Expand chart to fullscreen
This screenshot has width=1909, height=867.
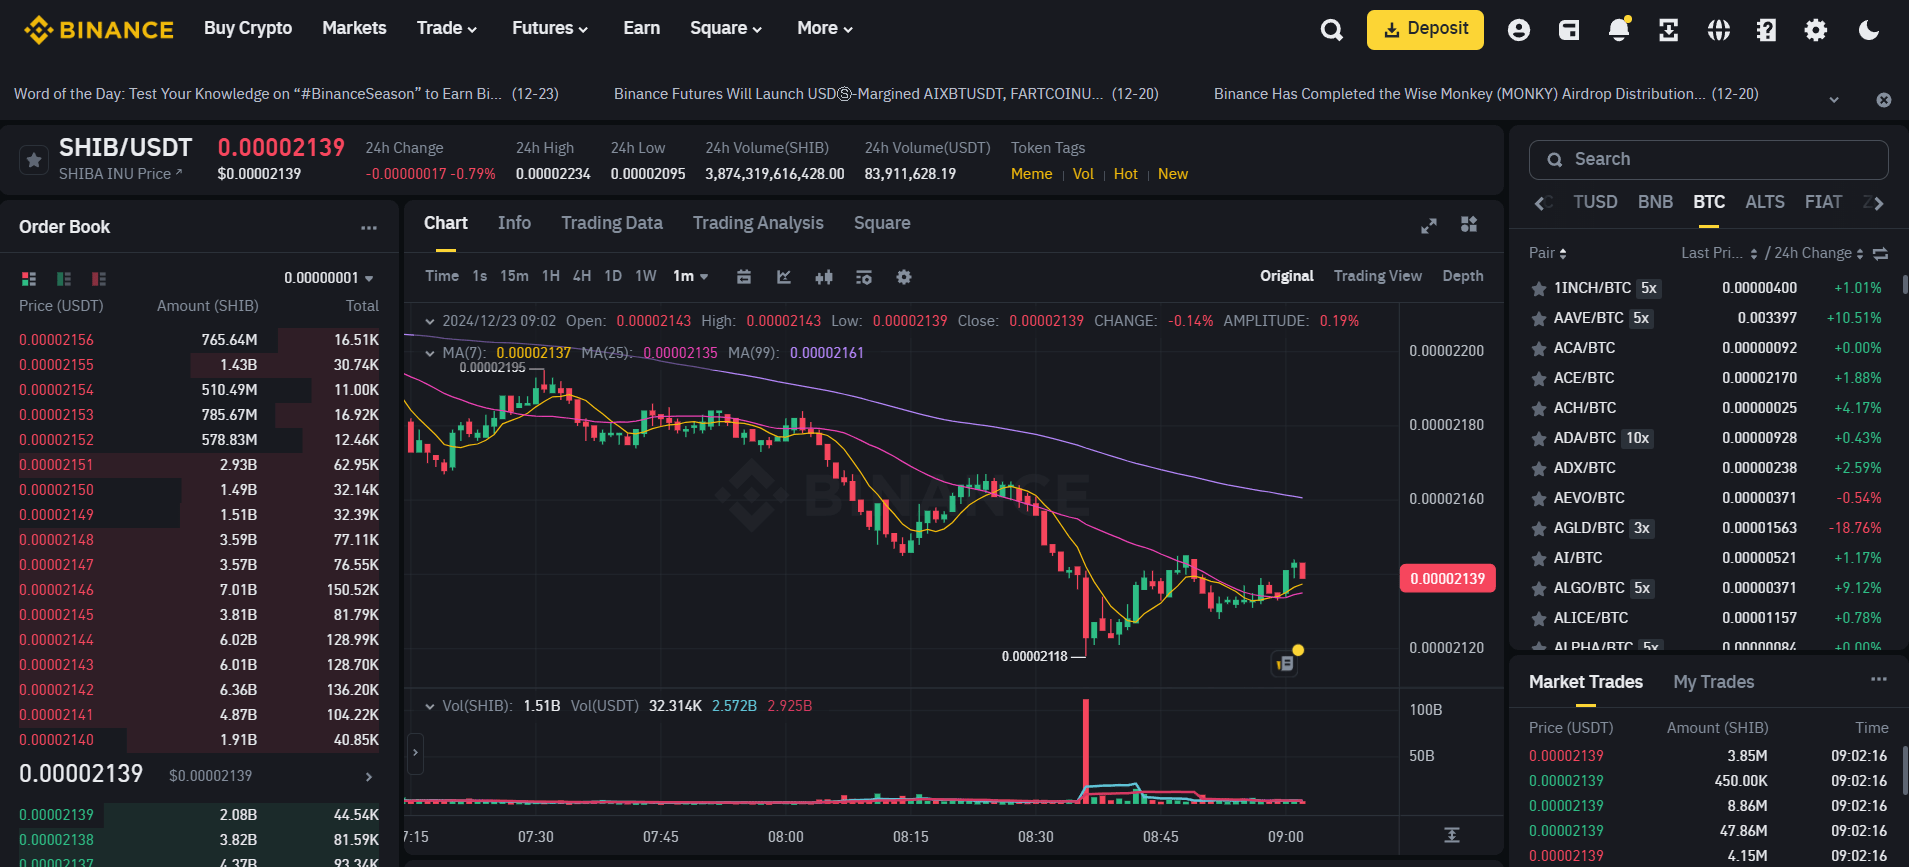pyautogui.click(x=1429, y=226)
